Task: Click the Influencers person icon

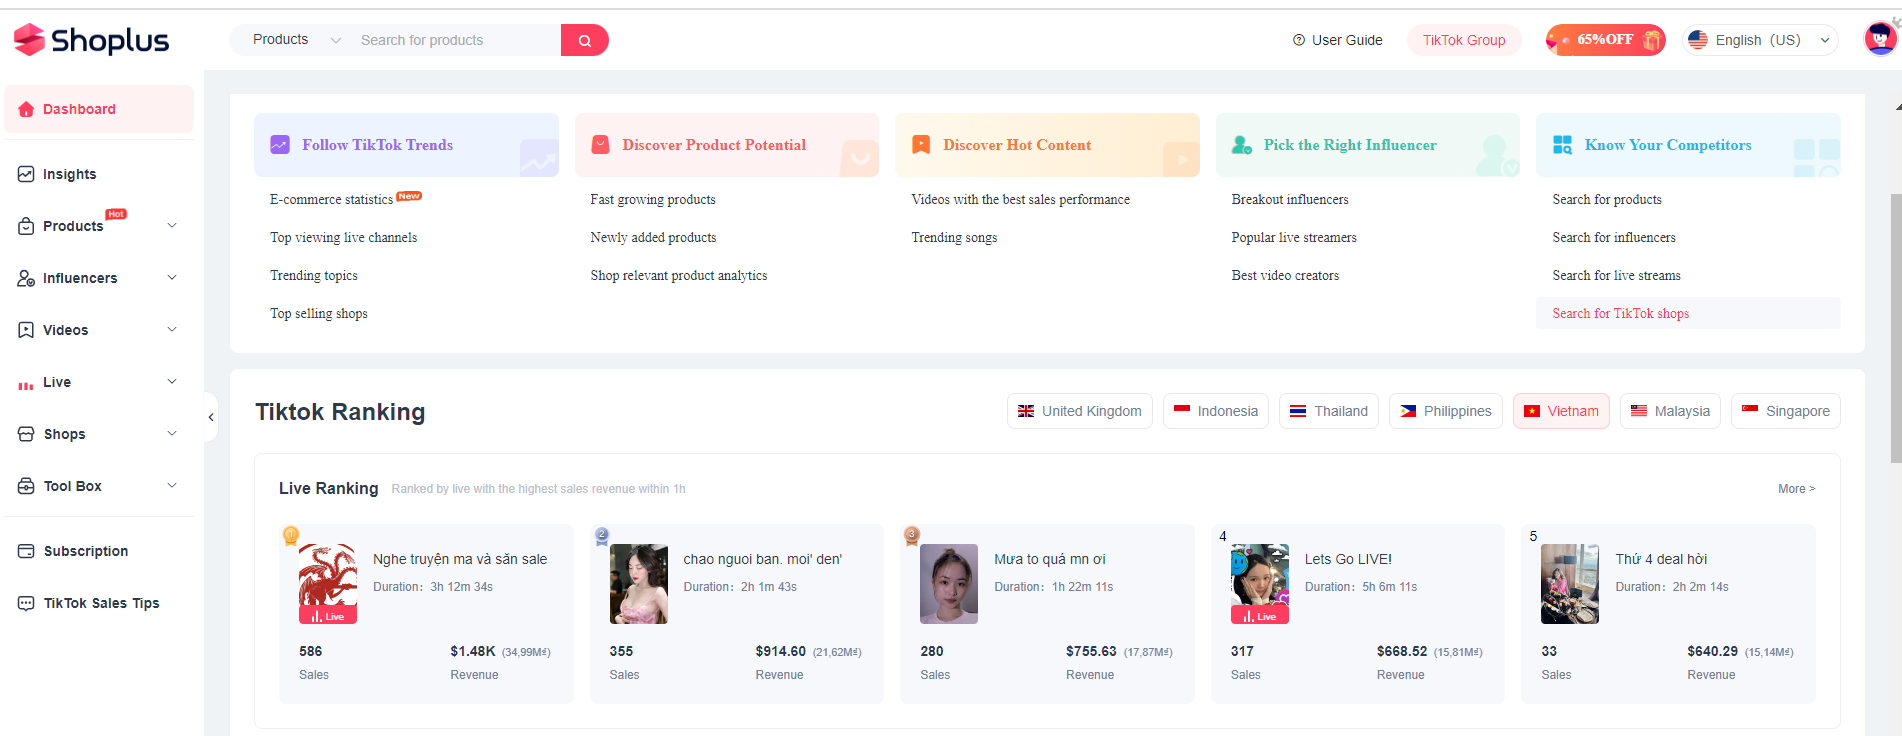Action: click(26, 278)
